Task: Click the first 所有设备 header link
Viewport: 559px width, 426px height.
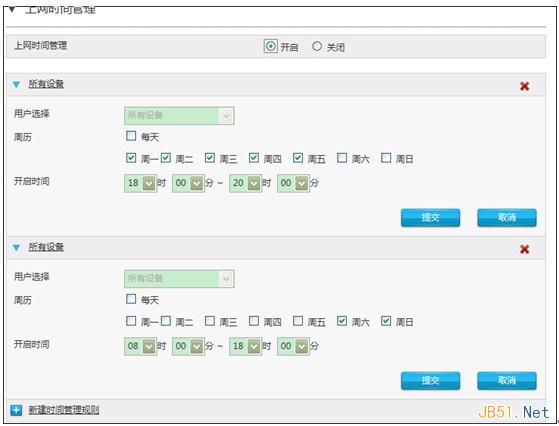Action: coord(46,84)
